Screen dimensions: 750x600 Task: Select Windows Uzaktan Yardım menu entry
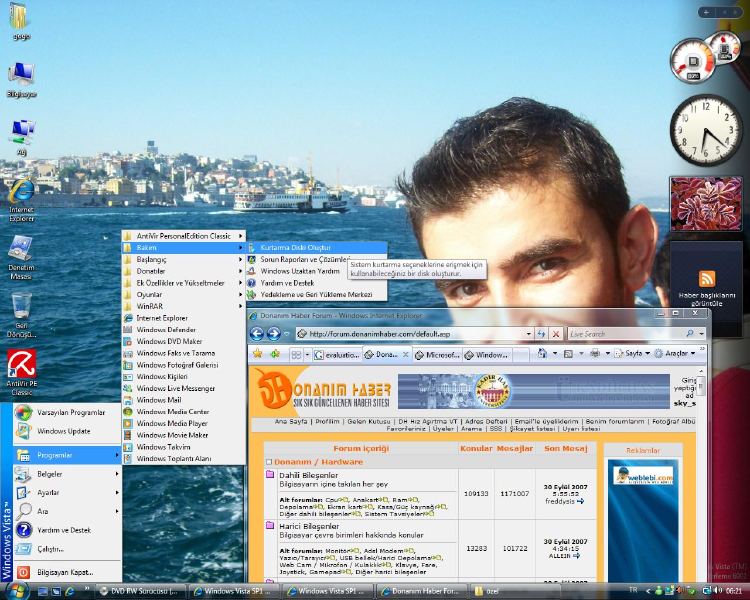317,271
